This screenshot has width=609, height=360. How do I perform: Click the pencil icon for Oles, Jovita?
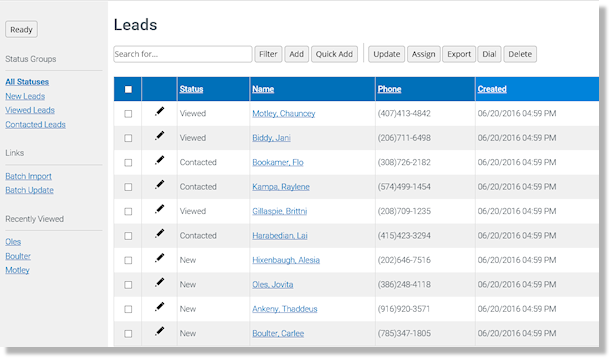click(159, 283)
